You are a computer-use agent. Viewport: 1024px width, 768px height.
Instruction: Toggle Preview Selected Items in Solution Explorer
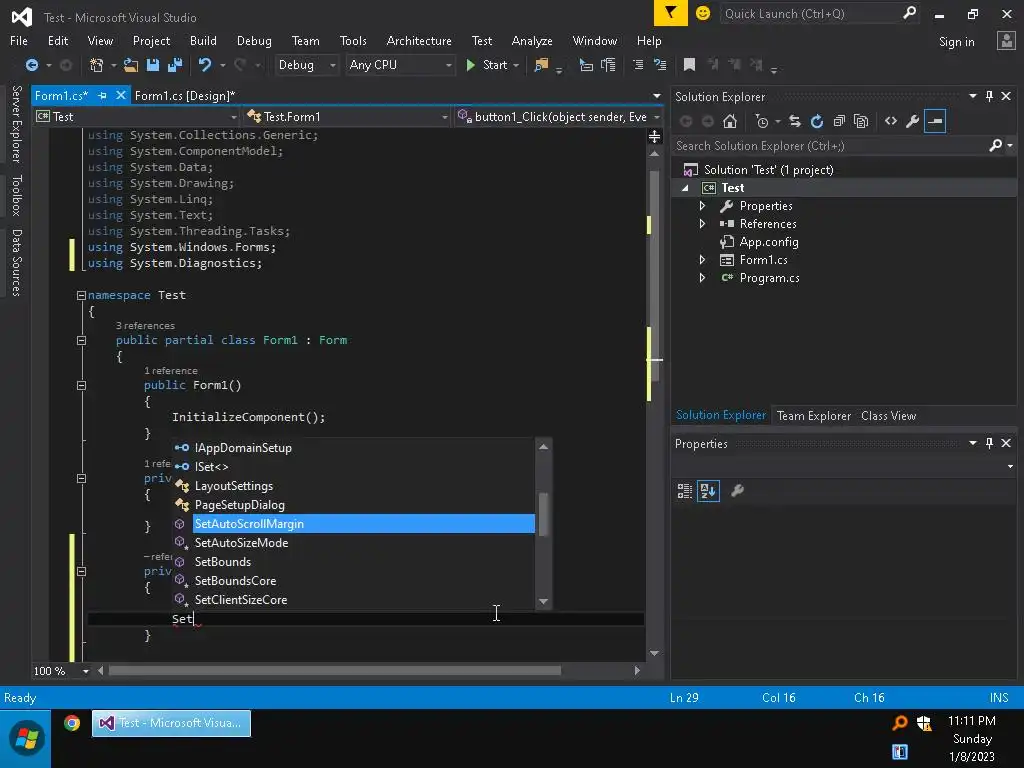click(x=935, y=121)
